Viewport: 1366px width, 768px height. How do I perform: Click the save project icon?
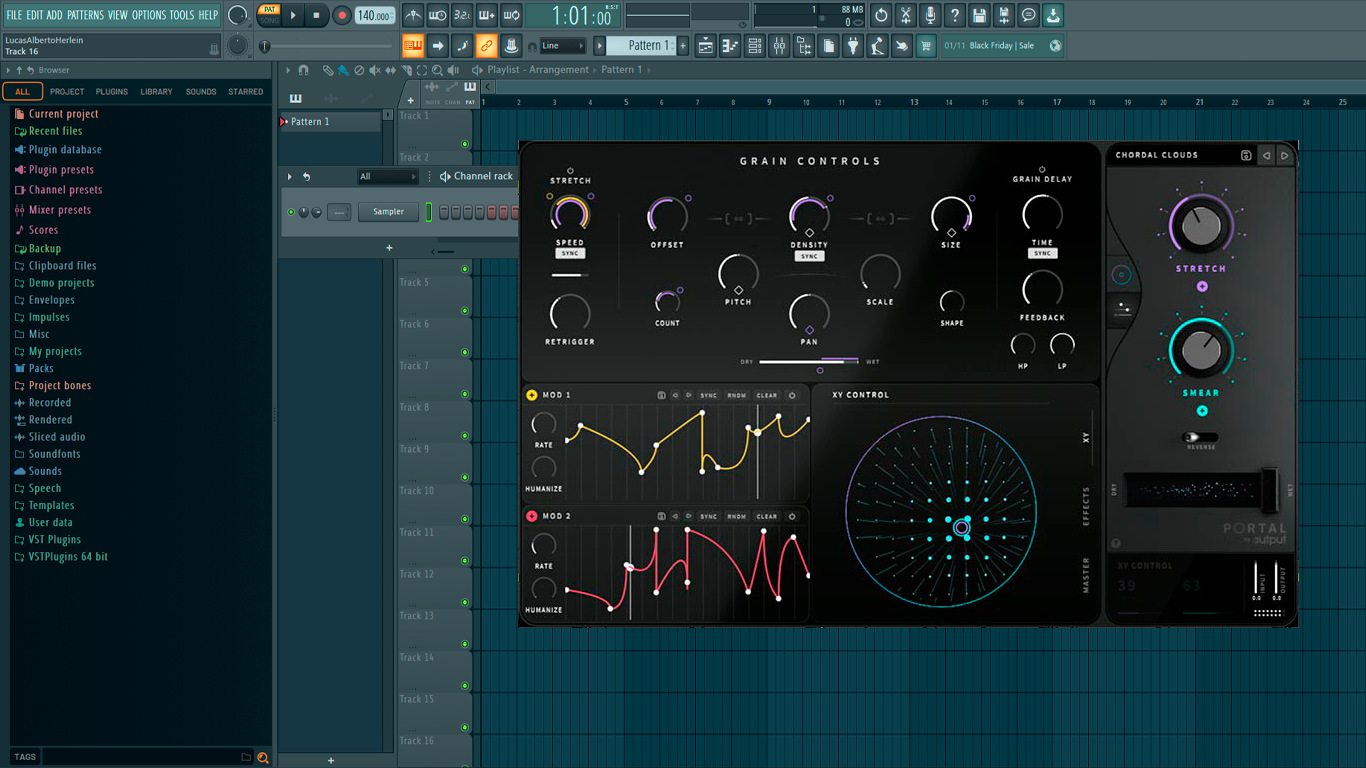(x=979, y=16)
